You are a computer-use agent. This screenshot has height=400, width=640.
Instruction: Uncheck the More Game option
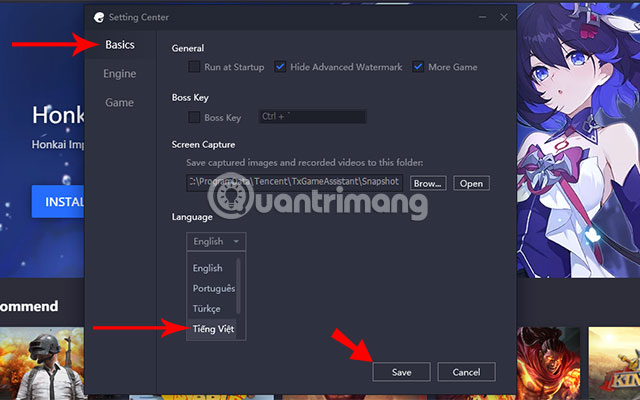[418, 67]
